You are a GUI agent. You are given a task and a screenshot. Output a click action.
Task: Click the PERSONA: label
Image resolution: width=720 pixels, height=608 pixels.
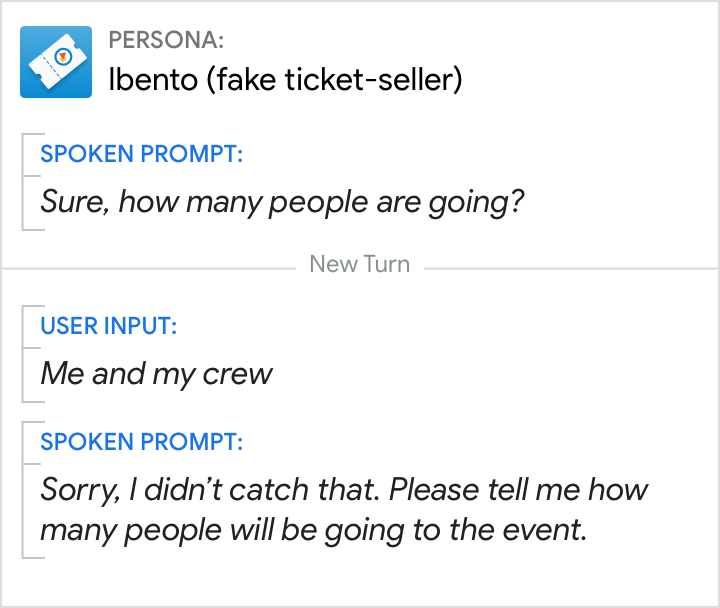pyautogui.click(x=166, y=41)
